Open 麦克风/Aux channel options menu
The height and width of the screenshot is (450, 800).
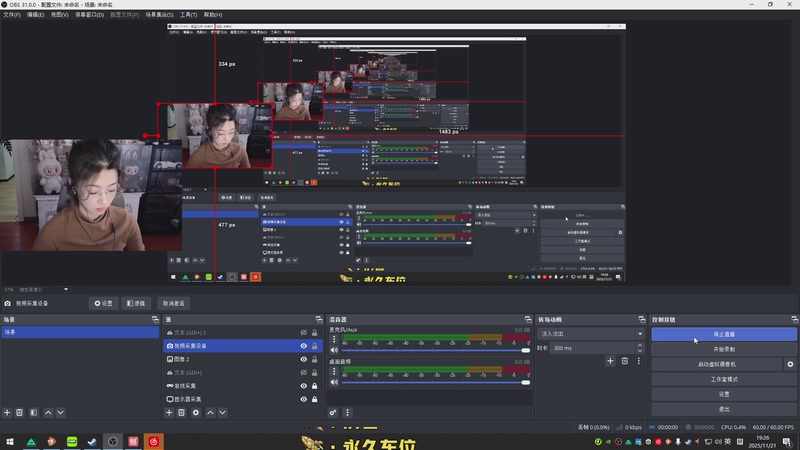click(334, 339)
